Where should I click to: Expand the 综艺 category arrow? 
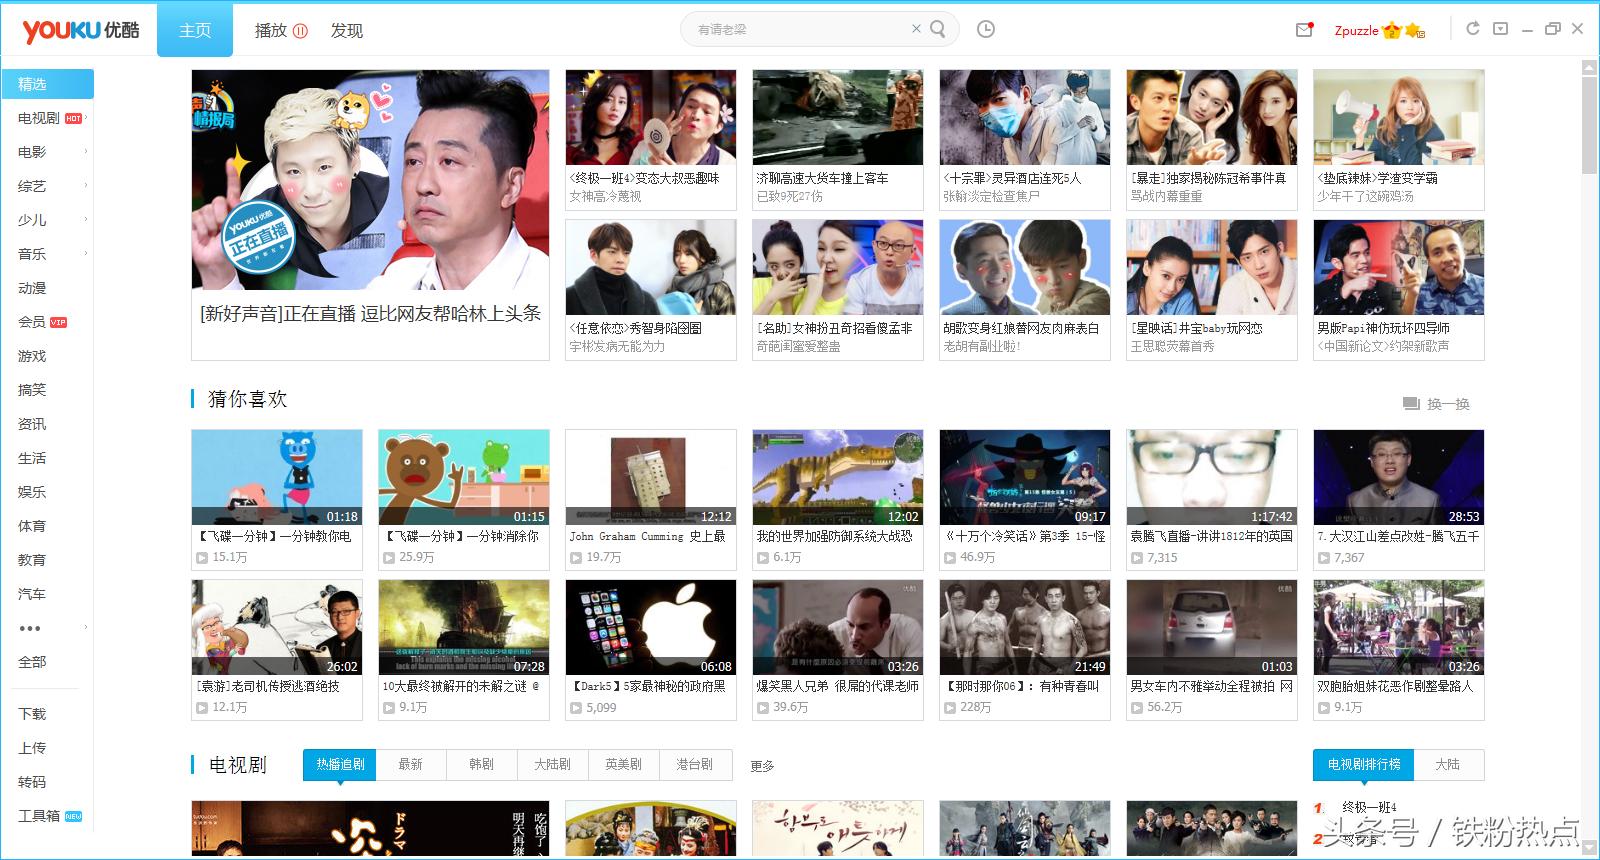point(86,186)
